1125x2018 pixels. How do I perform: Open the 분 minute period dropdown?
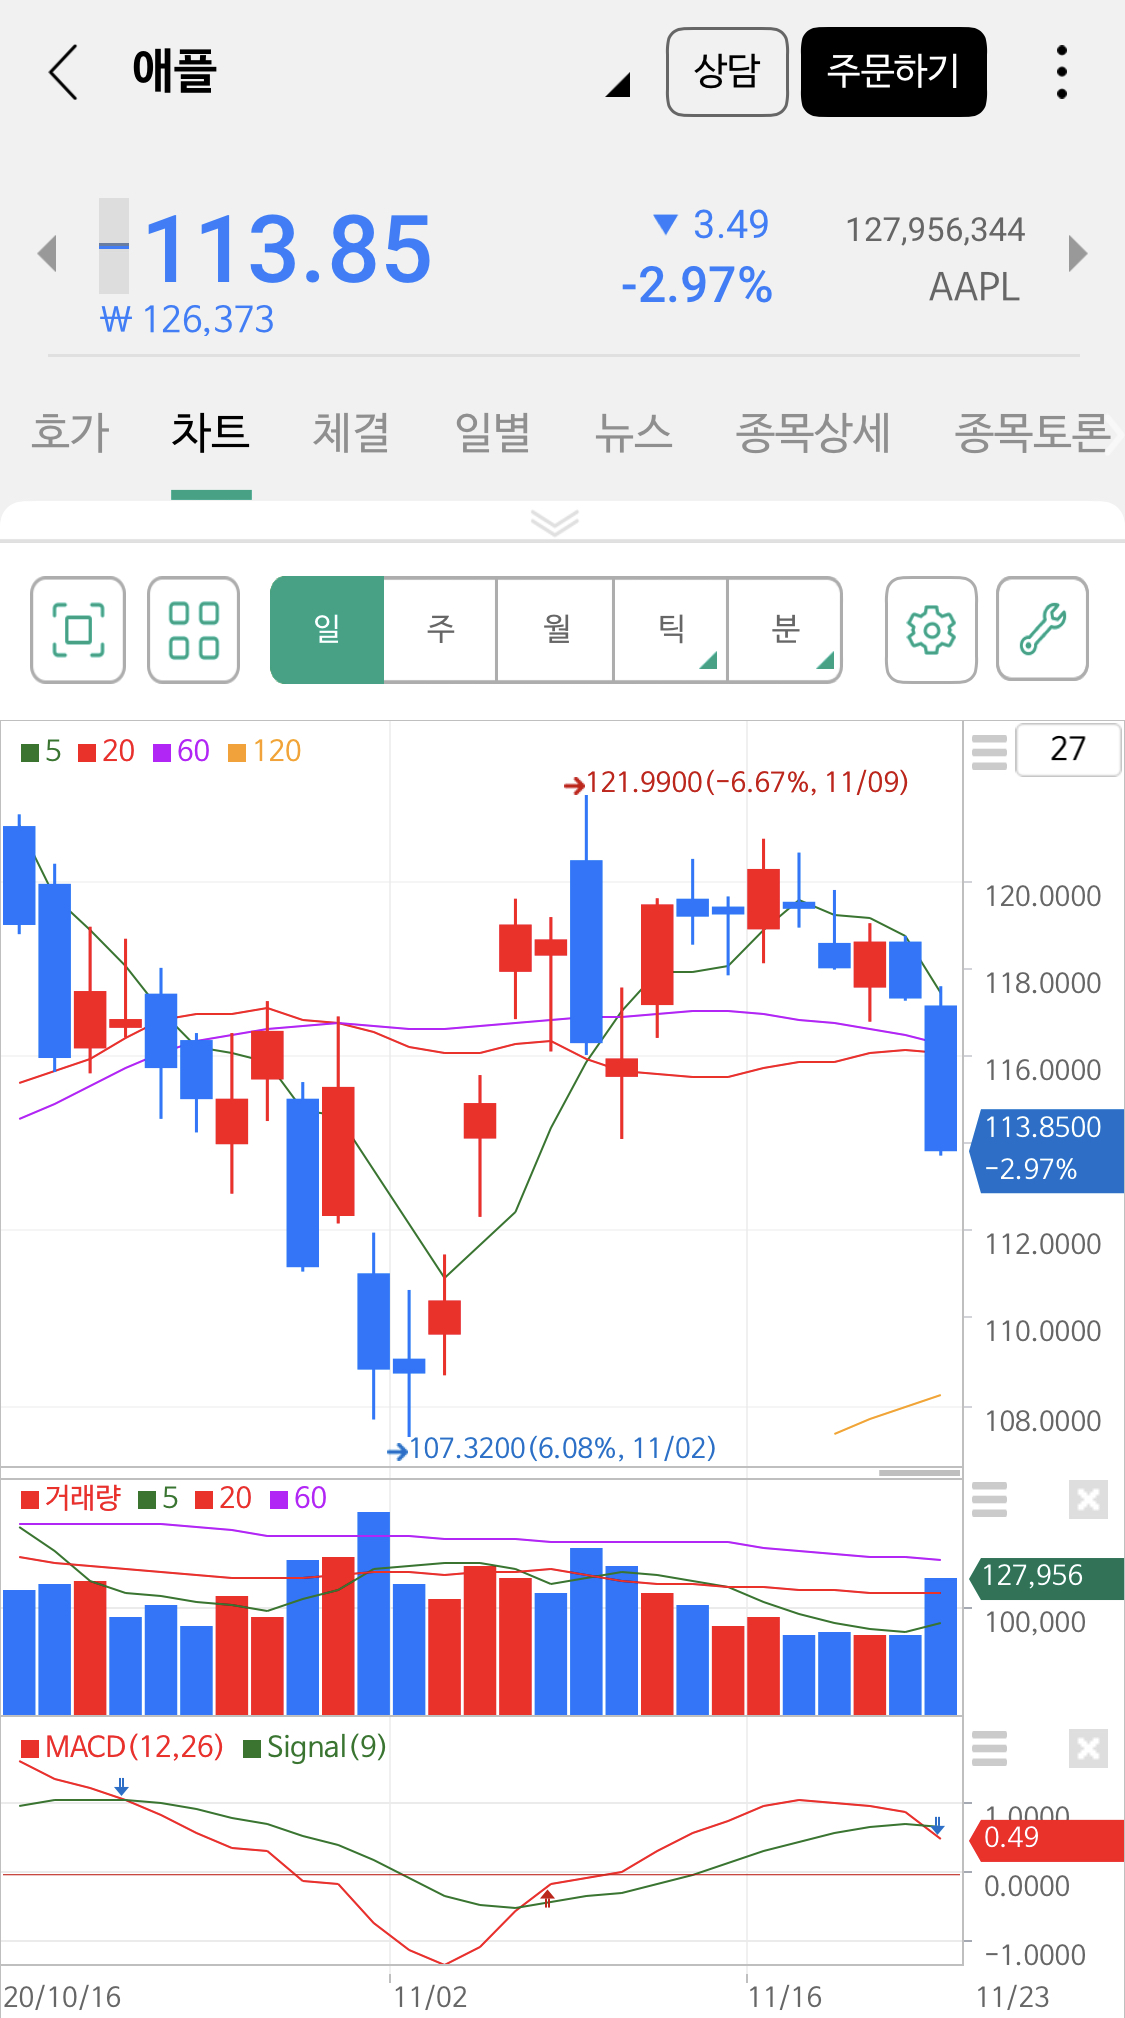pyautogui.click(x=785, y=630)
